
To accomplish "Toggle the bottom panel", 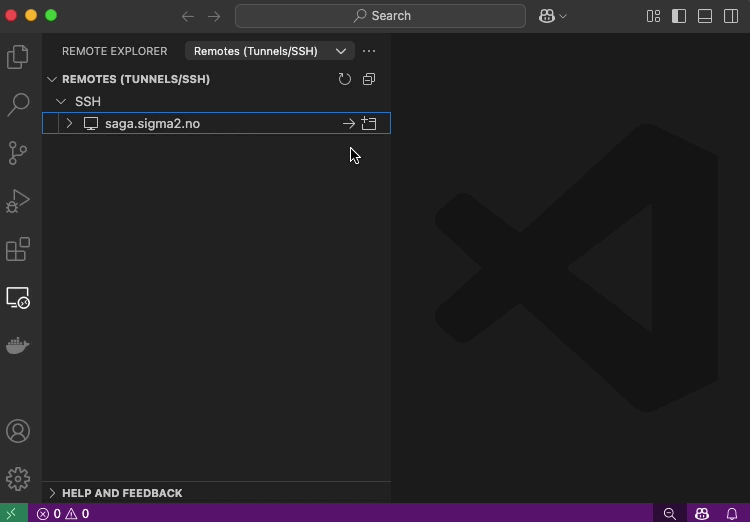I will pyautogui.click(x=705, y=16).
